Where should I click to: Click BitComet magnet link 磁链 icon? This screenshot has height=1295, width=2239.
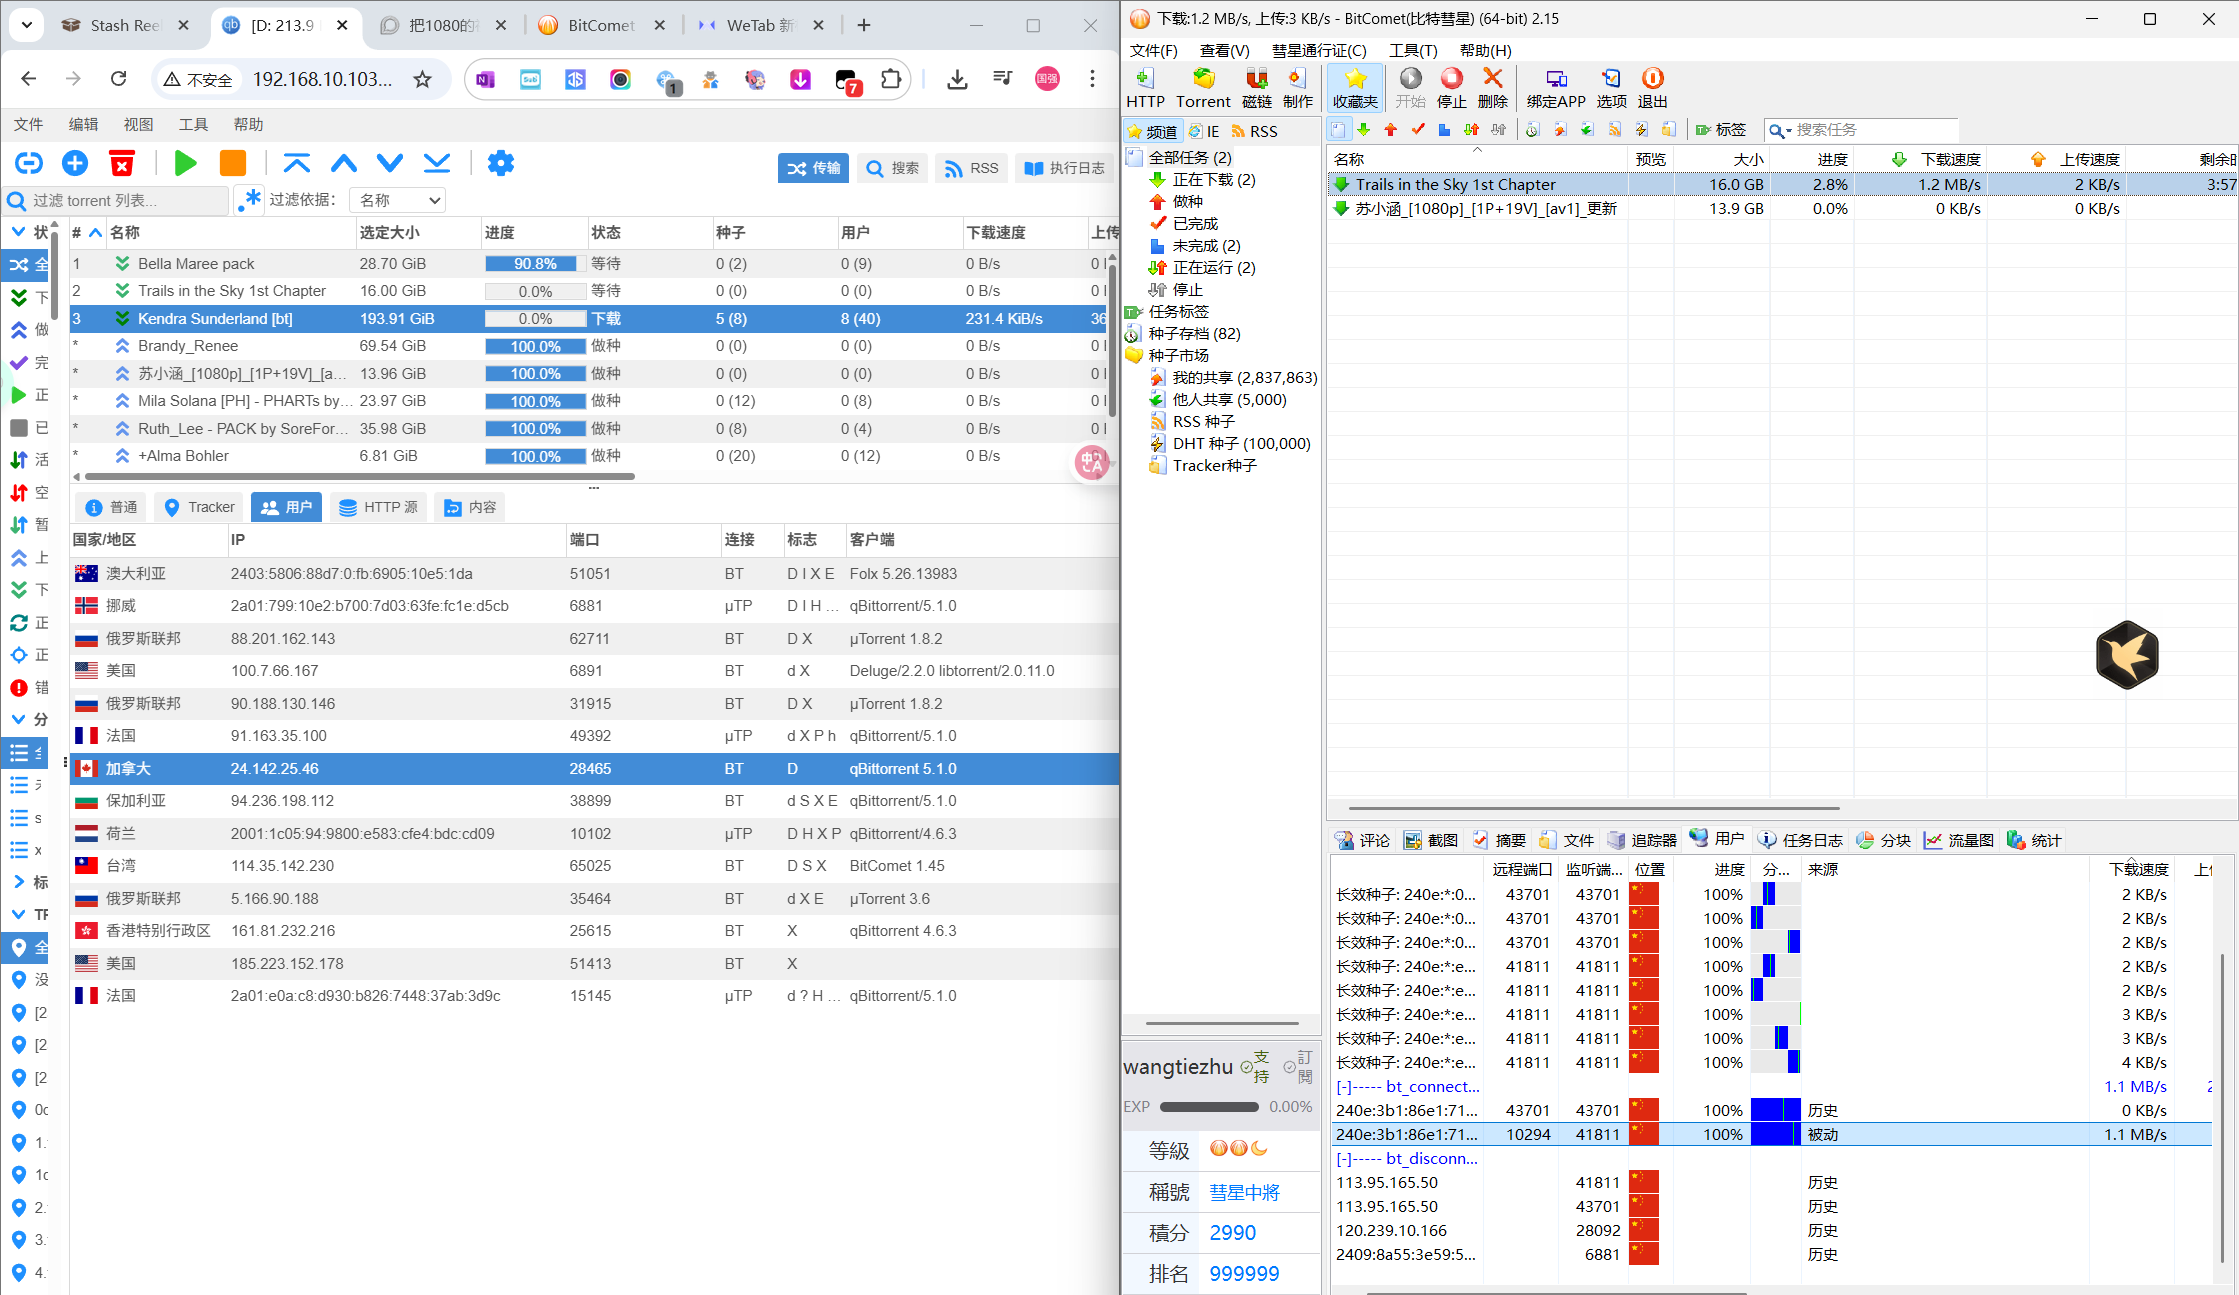(1256, 87)
